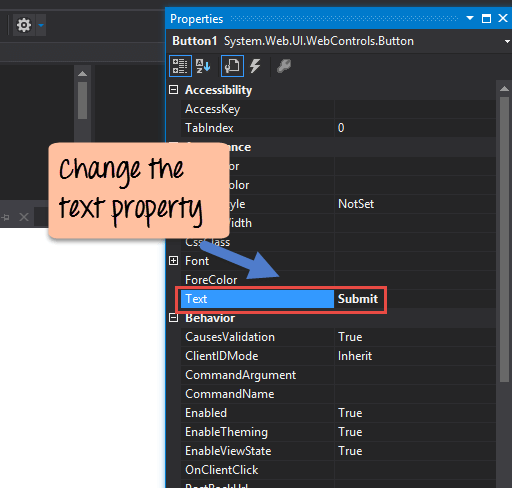Click the pin icon on left panel
Viewport: 512px width, 488px height.
point(5,218)
